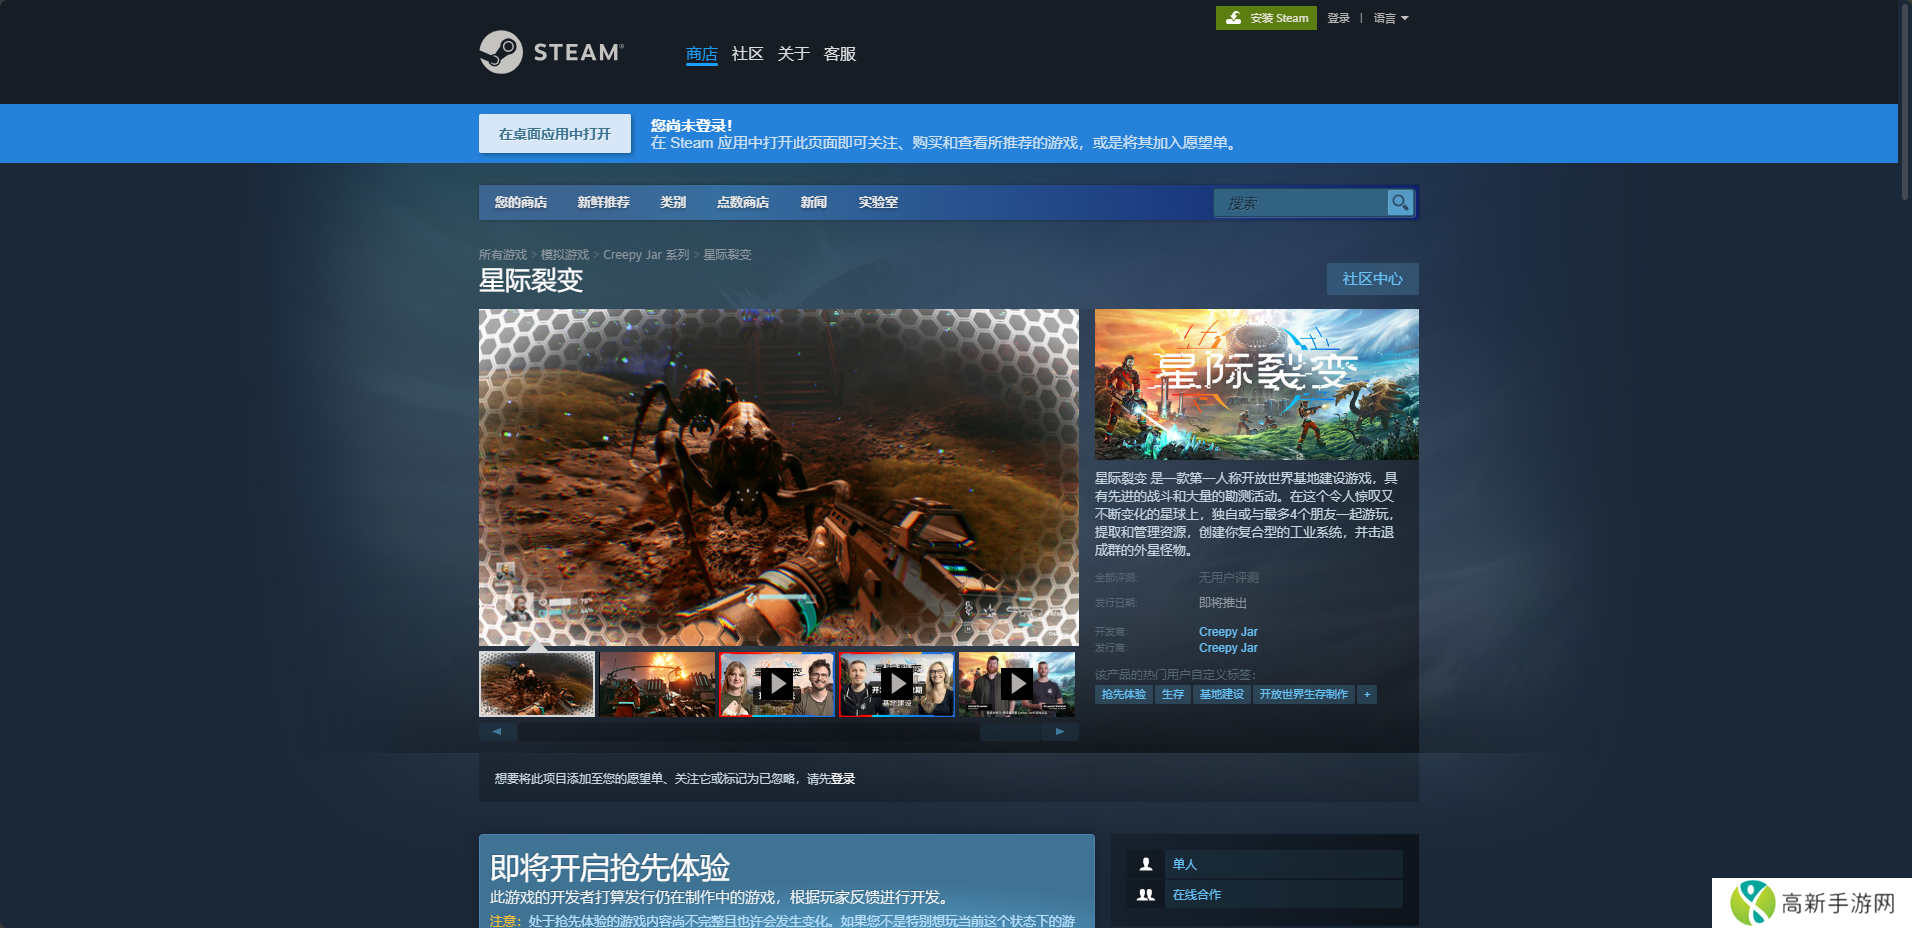
Task: Open the 社区 tab in header
Action: [x=747, y=54]
